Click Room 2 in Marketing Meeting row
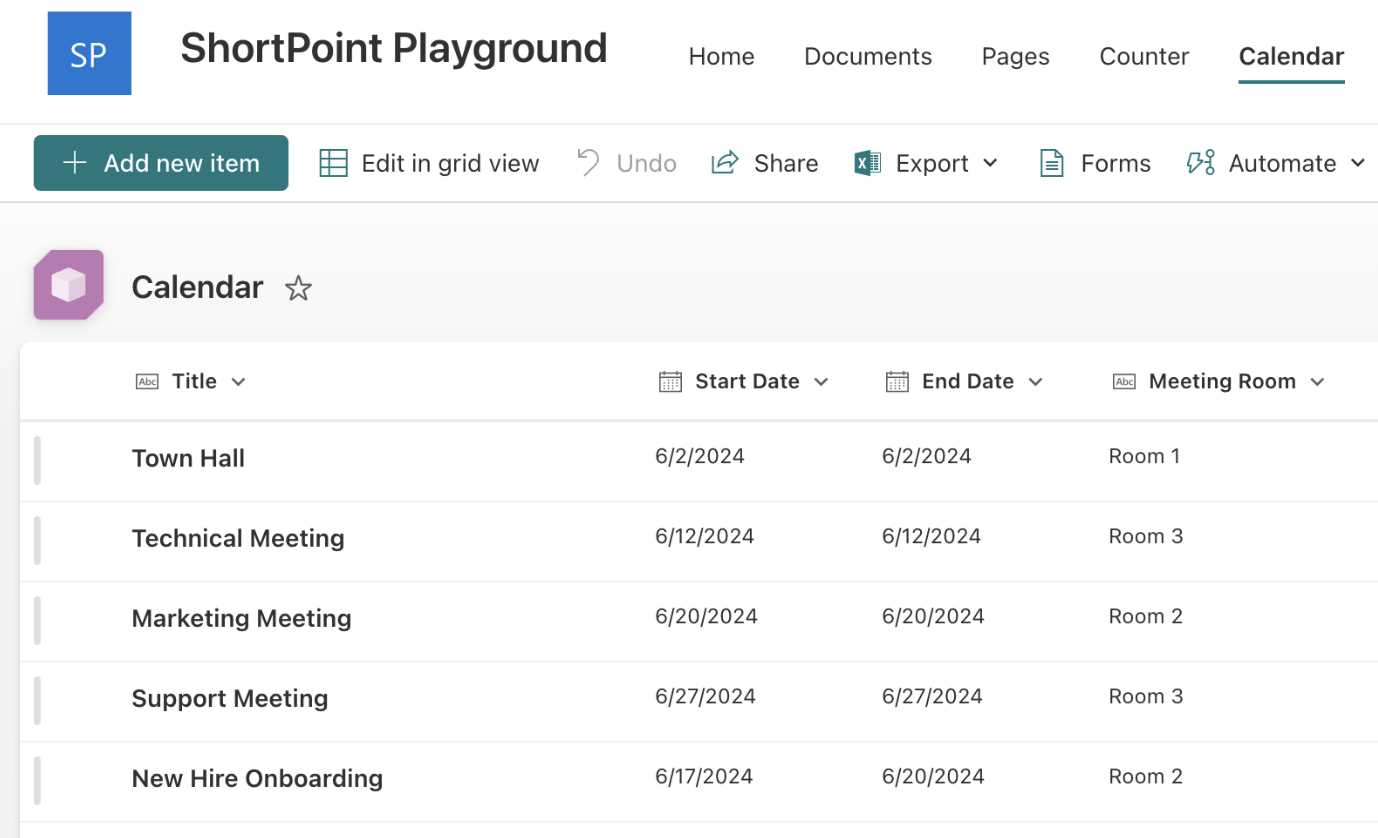 pos(1146,616)
